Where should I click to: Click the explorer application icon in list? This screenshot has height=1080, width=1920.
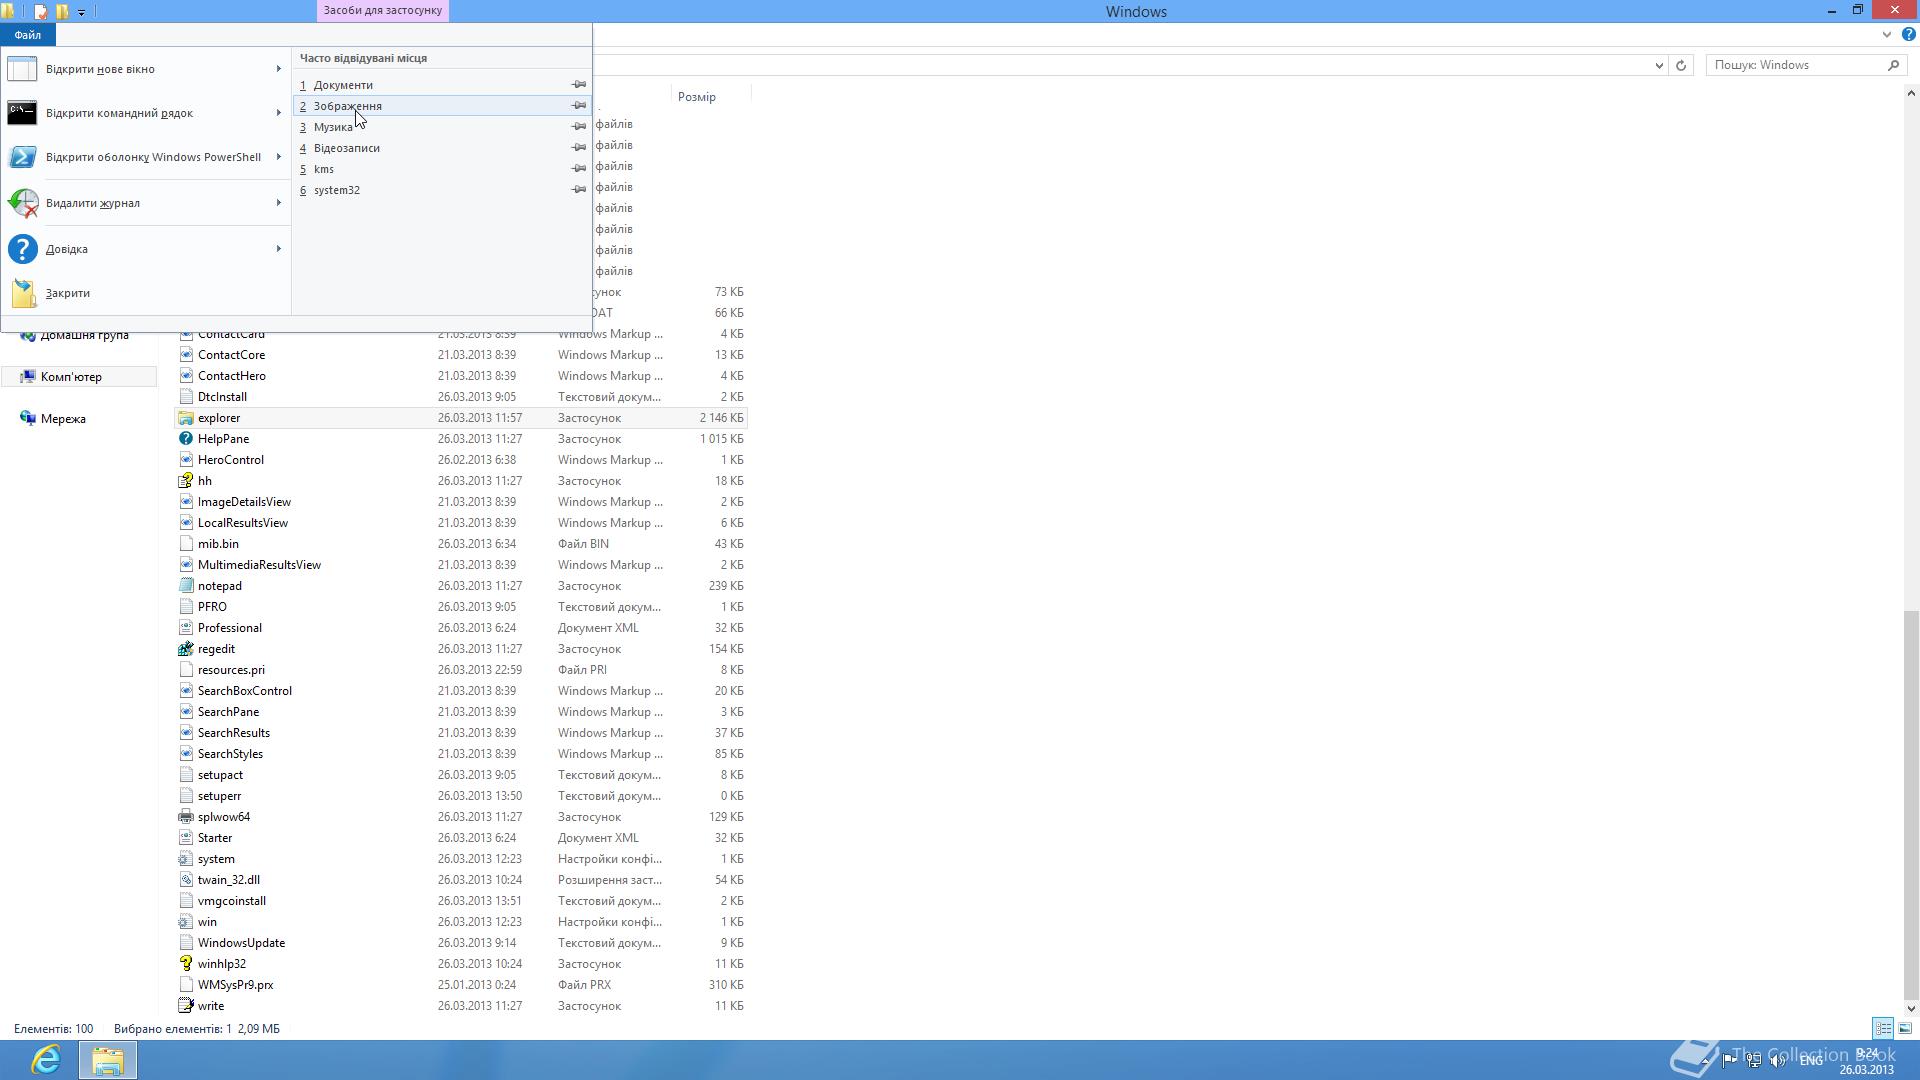tap(185, 418)
